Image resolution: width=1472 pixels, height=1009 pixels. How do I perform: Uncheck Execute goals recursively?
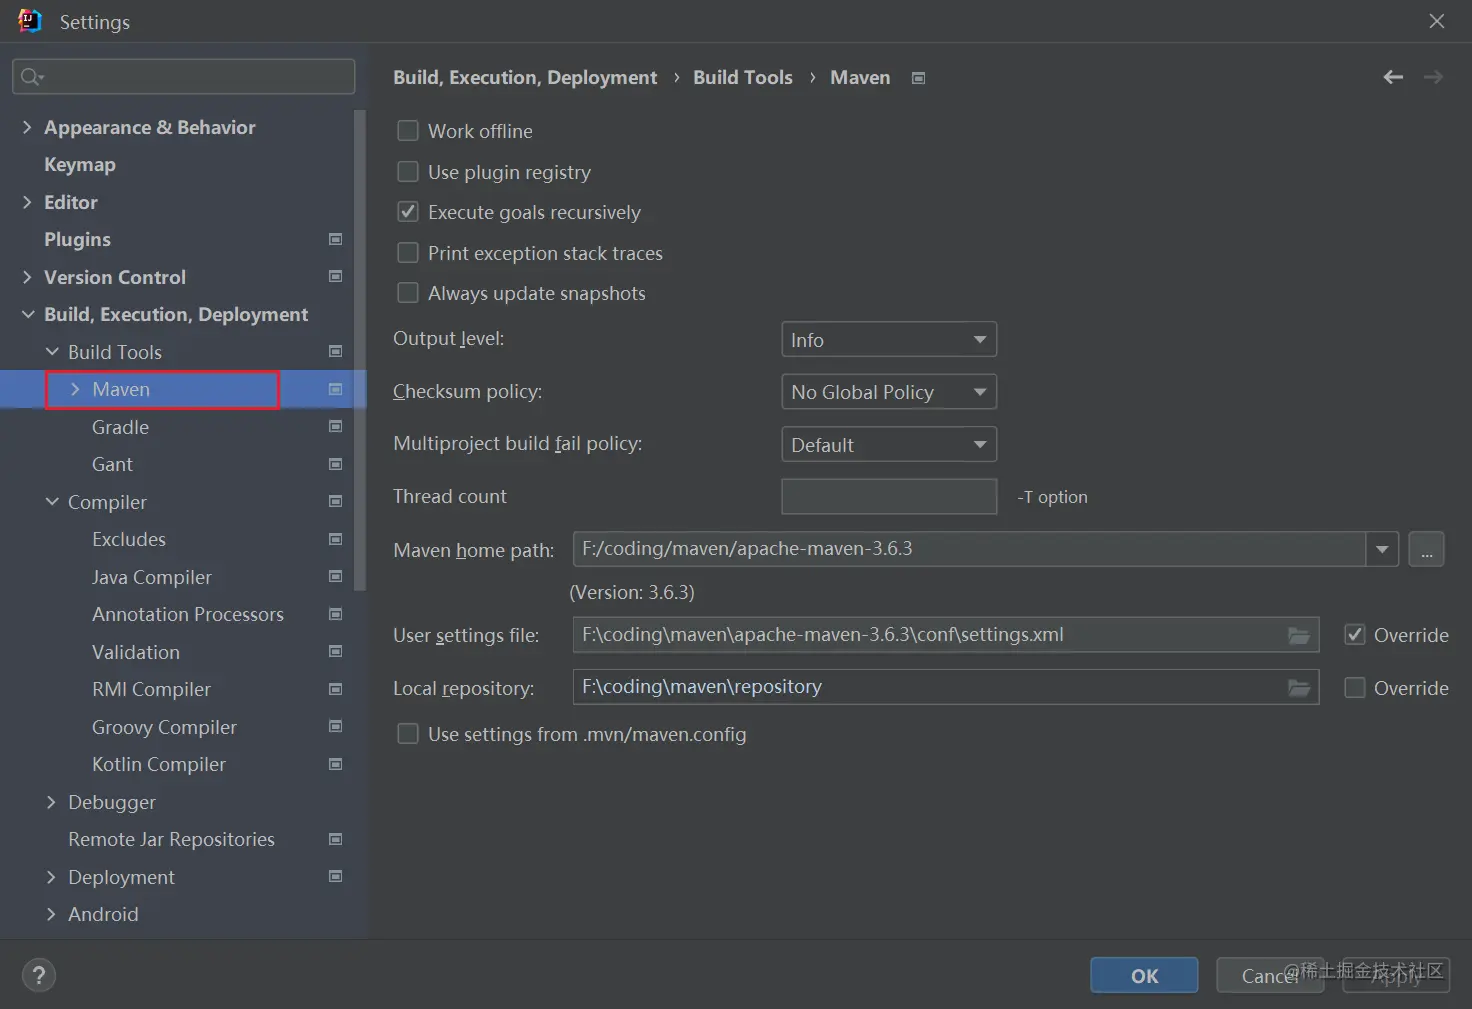coord(408,212)
